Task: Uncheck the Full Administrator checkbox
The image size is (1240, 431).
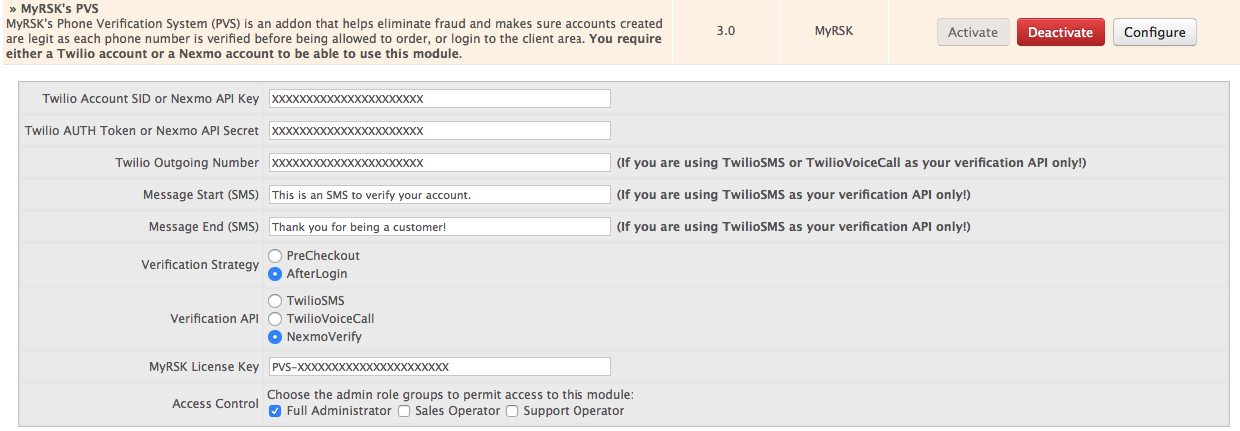Action: (x=275, y=411)
